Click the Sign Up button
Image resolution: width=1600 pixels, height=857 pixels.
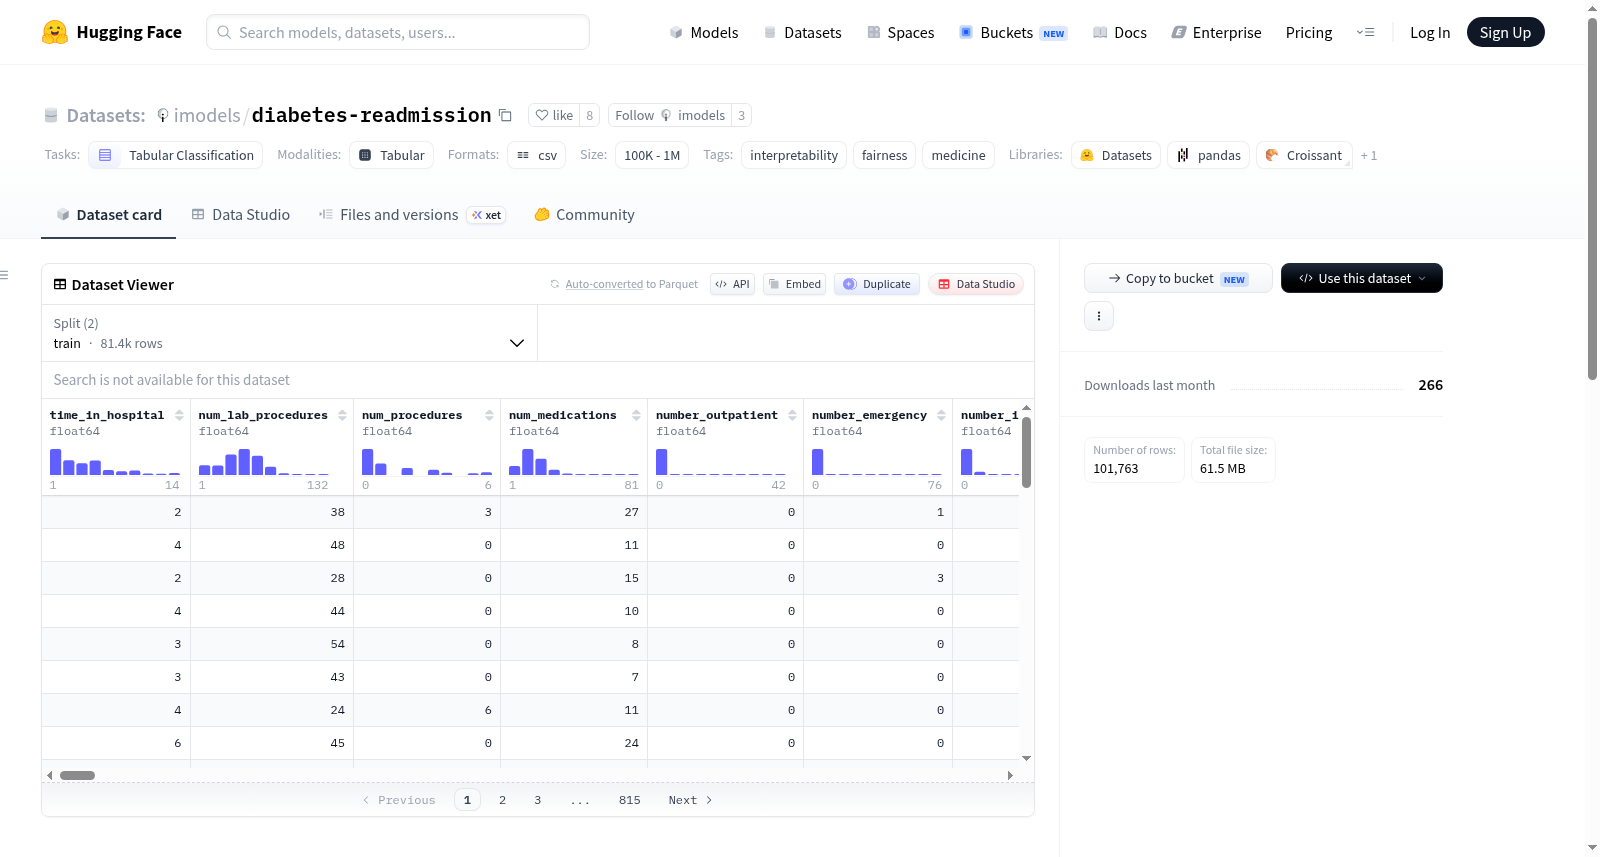[x=1505, y=32]
